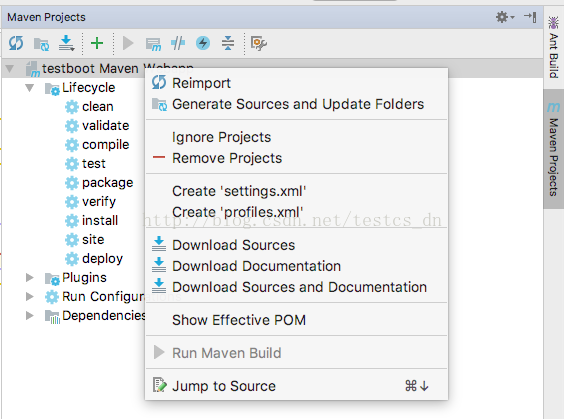
Task: Expand the Dependencies node
Action: click(30, 315)
